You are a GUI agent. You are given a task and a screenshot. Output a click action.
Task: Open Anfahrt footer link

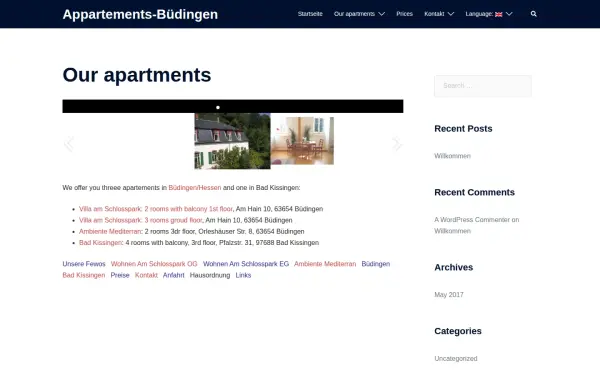click(x=173, y=275)
